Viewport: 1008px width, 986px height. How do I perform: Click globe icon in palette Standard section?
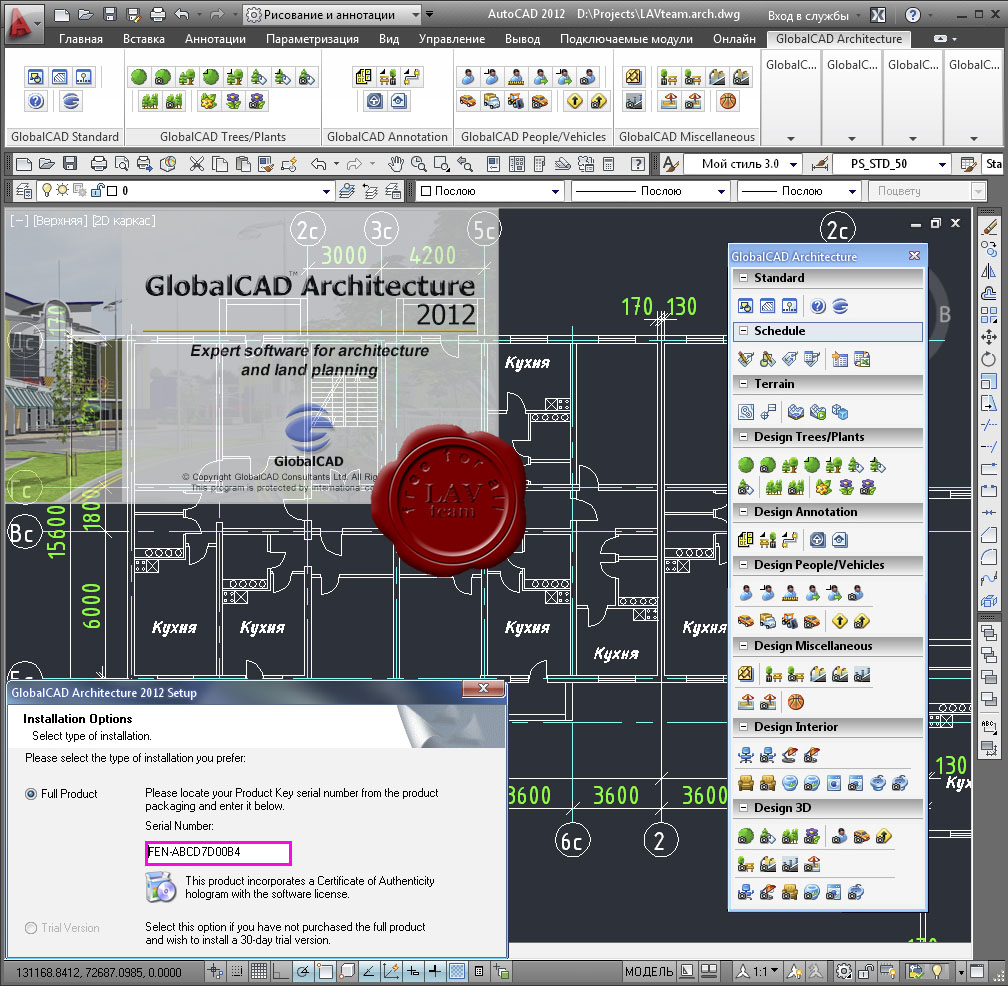[x=840, y=306]
